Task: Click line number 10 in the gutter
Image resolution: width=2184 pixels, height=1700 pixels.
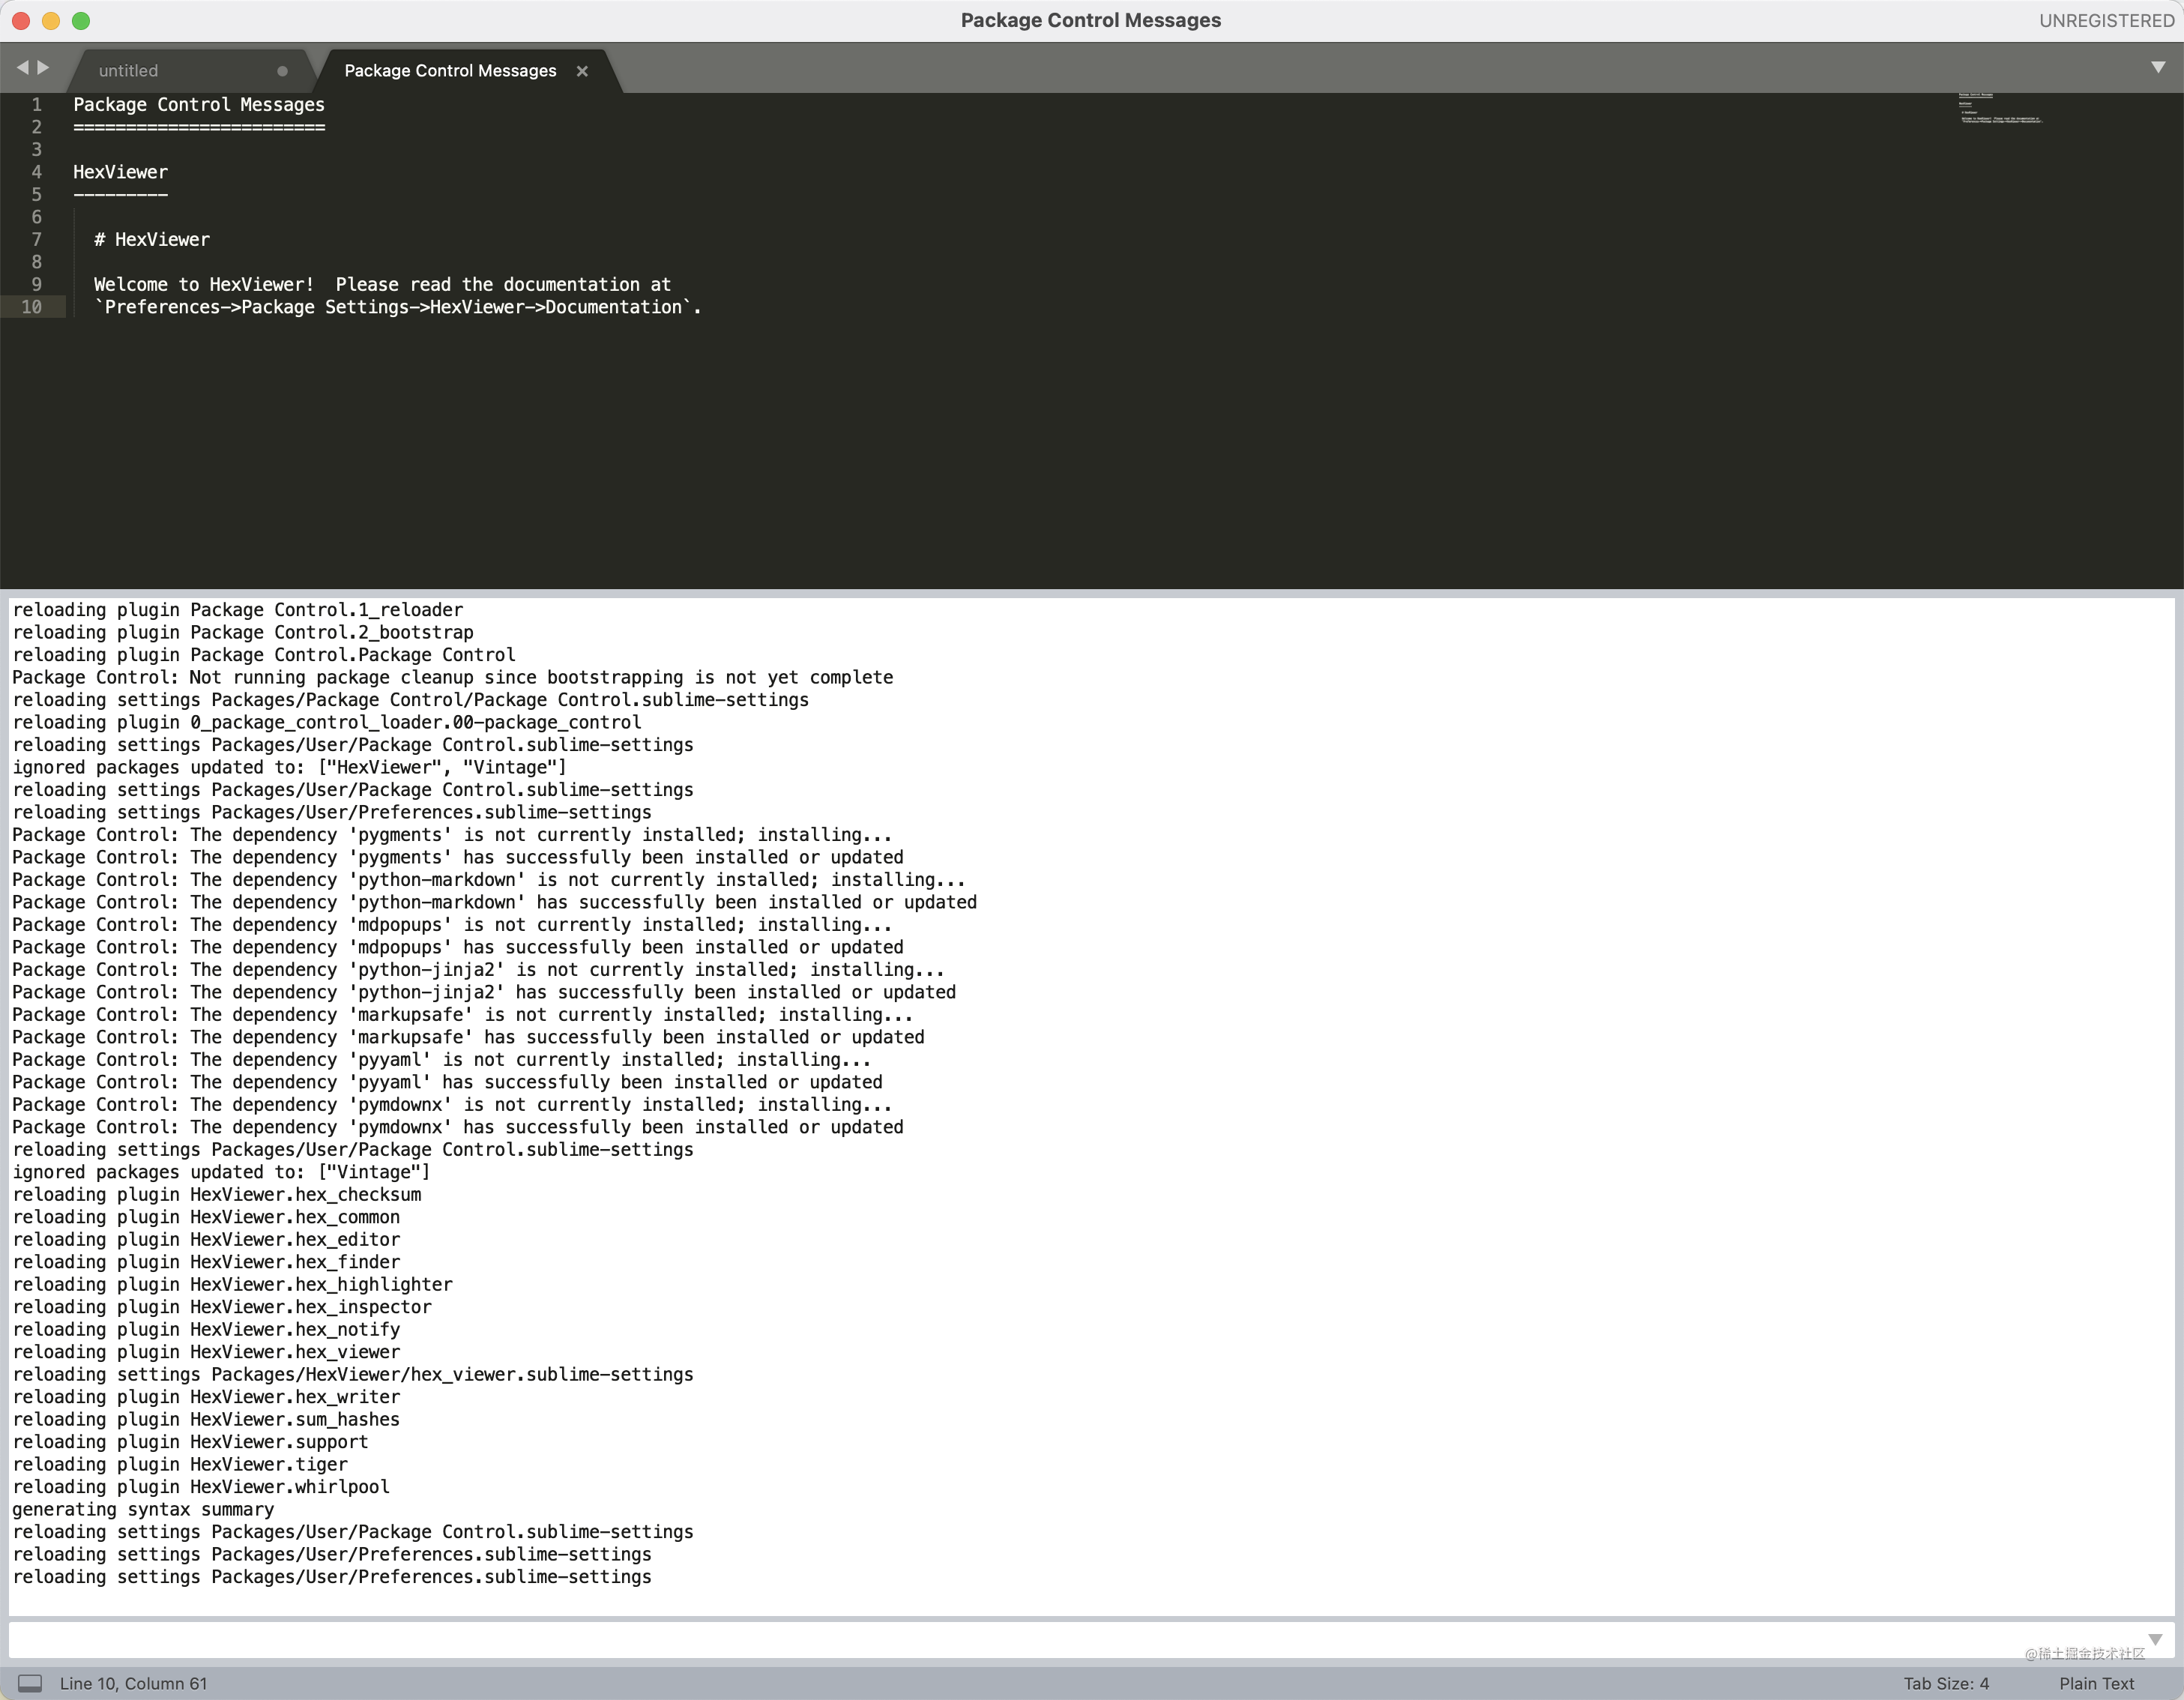Action: pyautogui.click(x=32, y=307)
